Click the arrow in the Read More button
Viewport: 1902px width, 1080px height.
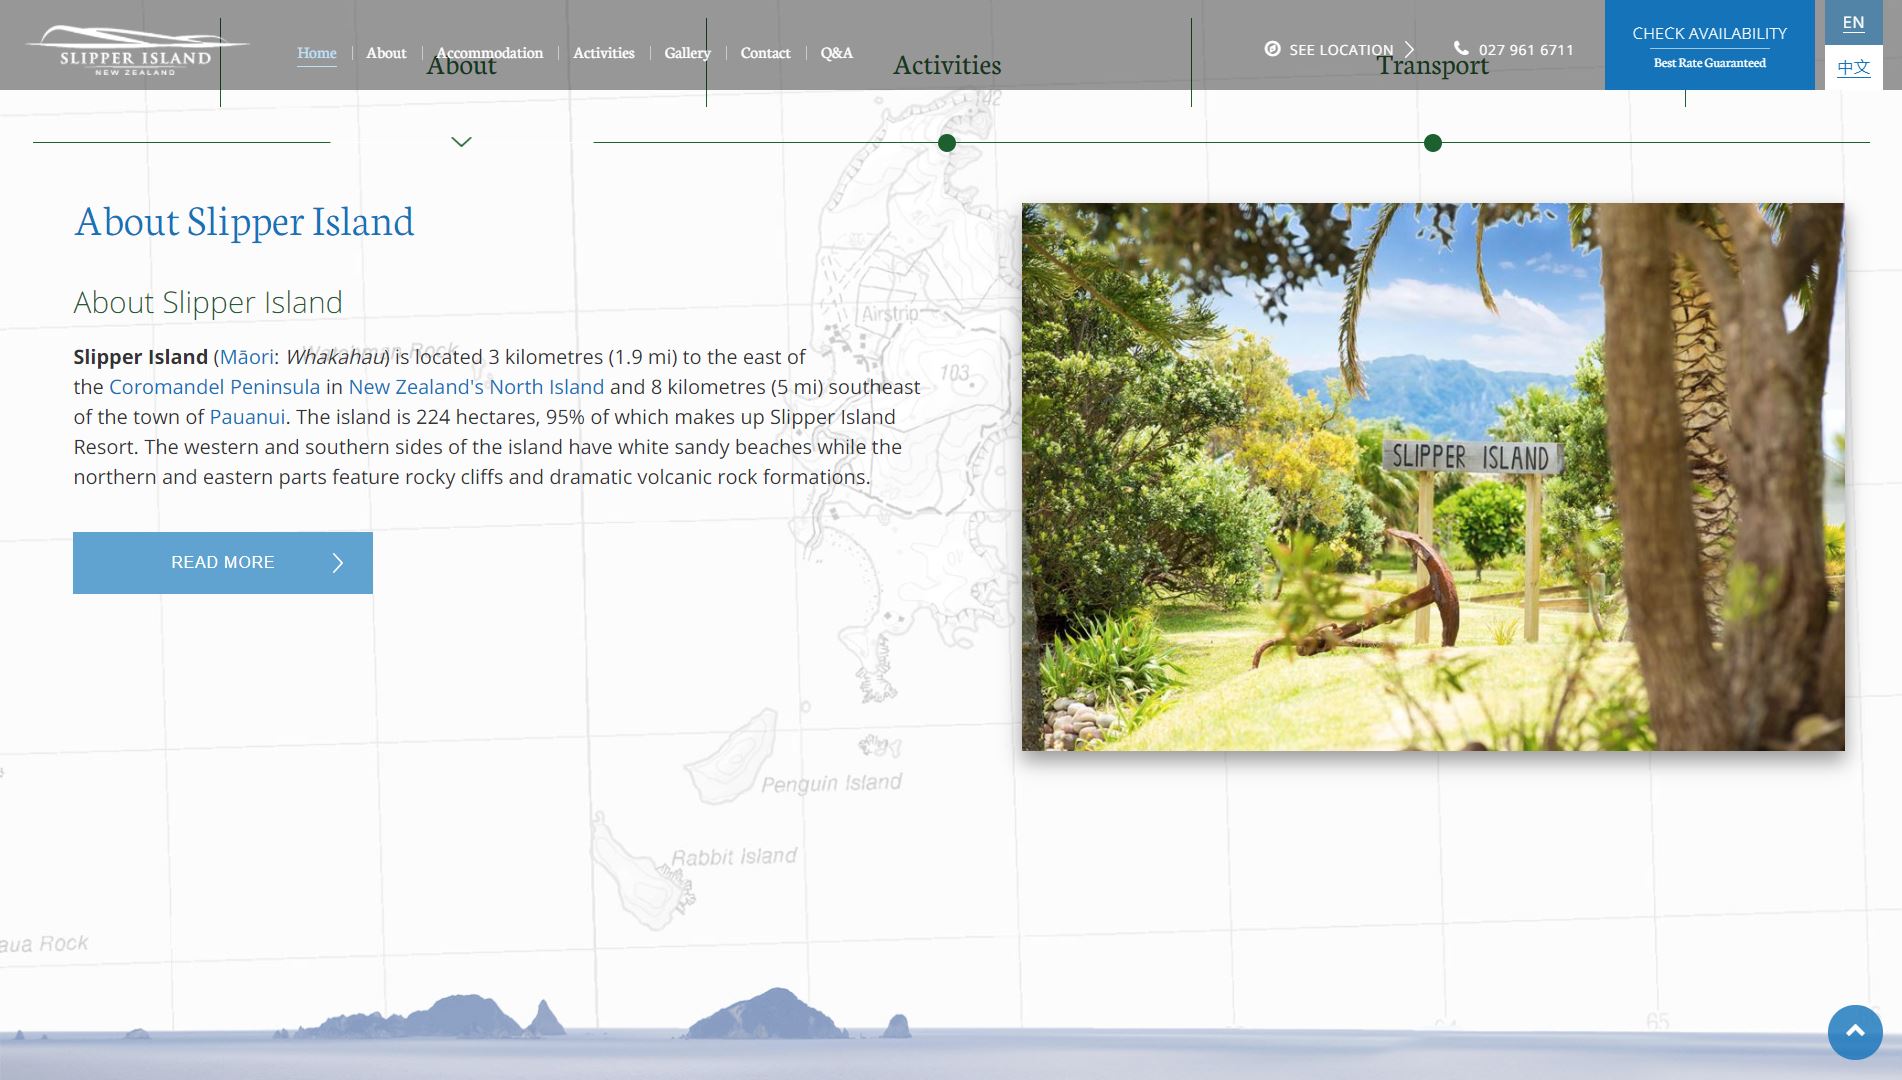[338, 563]
